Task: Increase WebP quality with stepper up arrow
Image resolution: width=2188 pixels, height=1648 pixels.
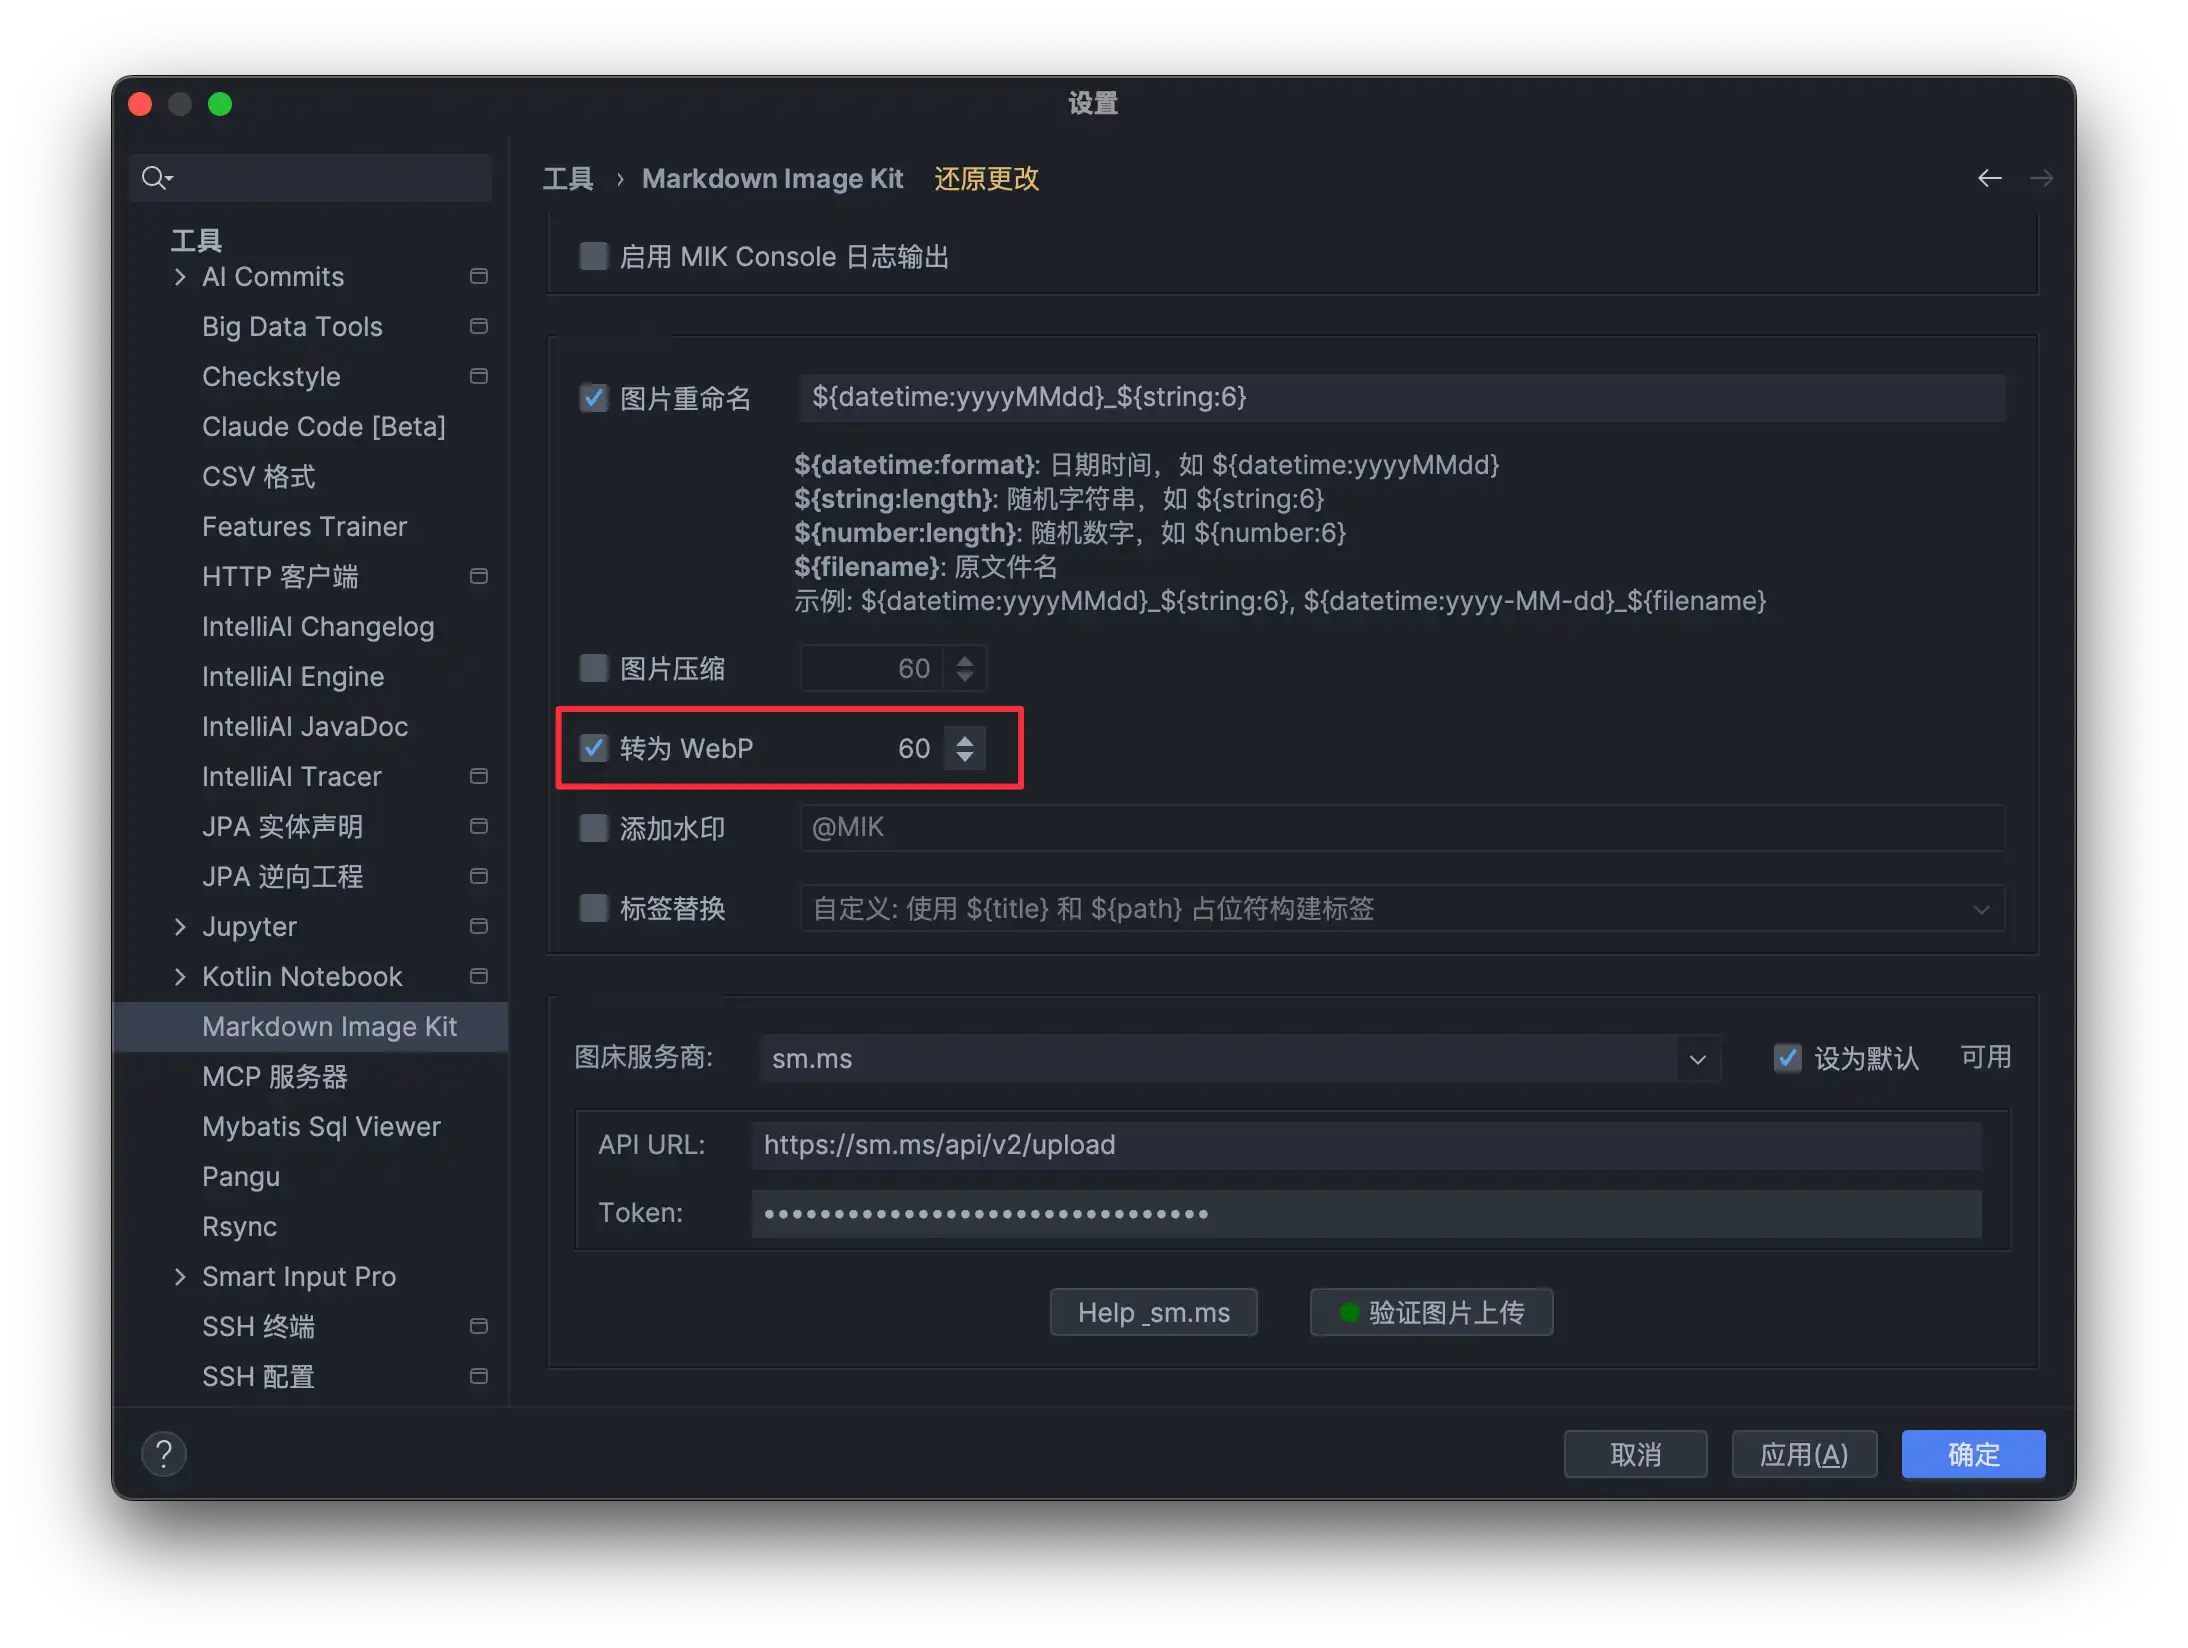Action: pyautogui.click(x=965, y=740)
